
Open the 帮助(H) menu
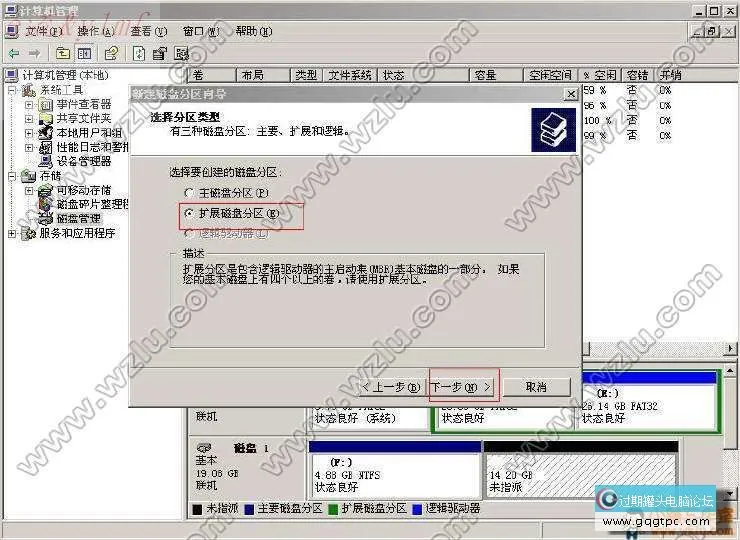[x=254, y=31]
